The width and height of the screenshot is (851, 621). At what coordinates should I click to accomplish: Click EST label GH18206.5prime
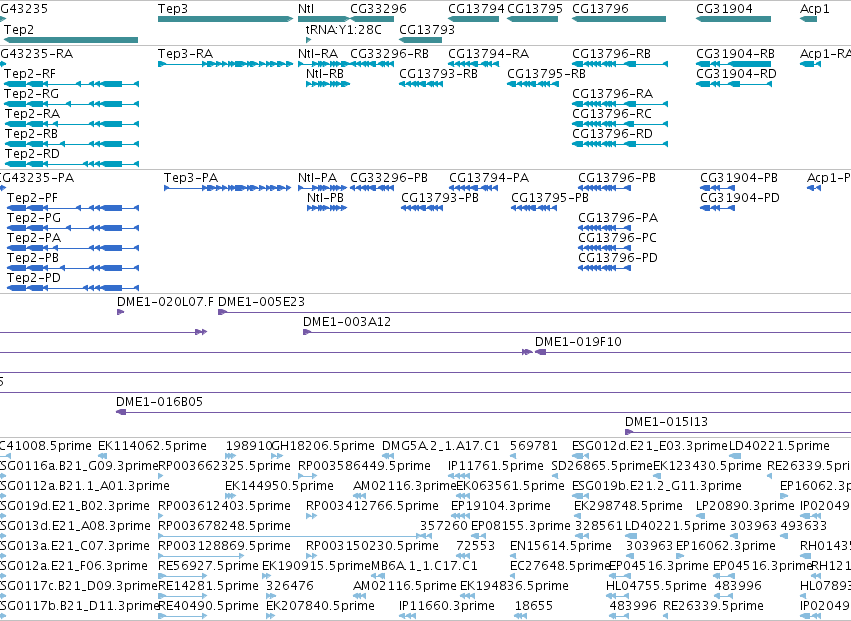click(x=323, y=446)
